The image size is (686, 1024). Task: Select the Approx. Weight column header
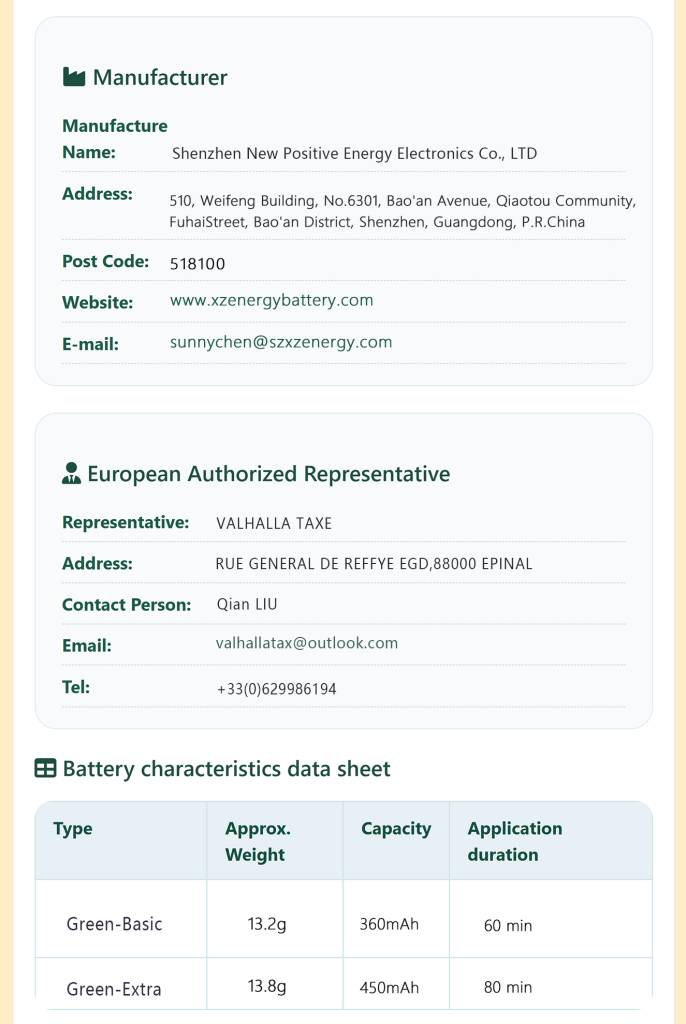pyautogui.click(x=275, y=840)
